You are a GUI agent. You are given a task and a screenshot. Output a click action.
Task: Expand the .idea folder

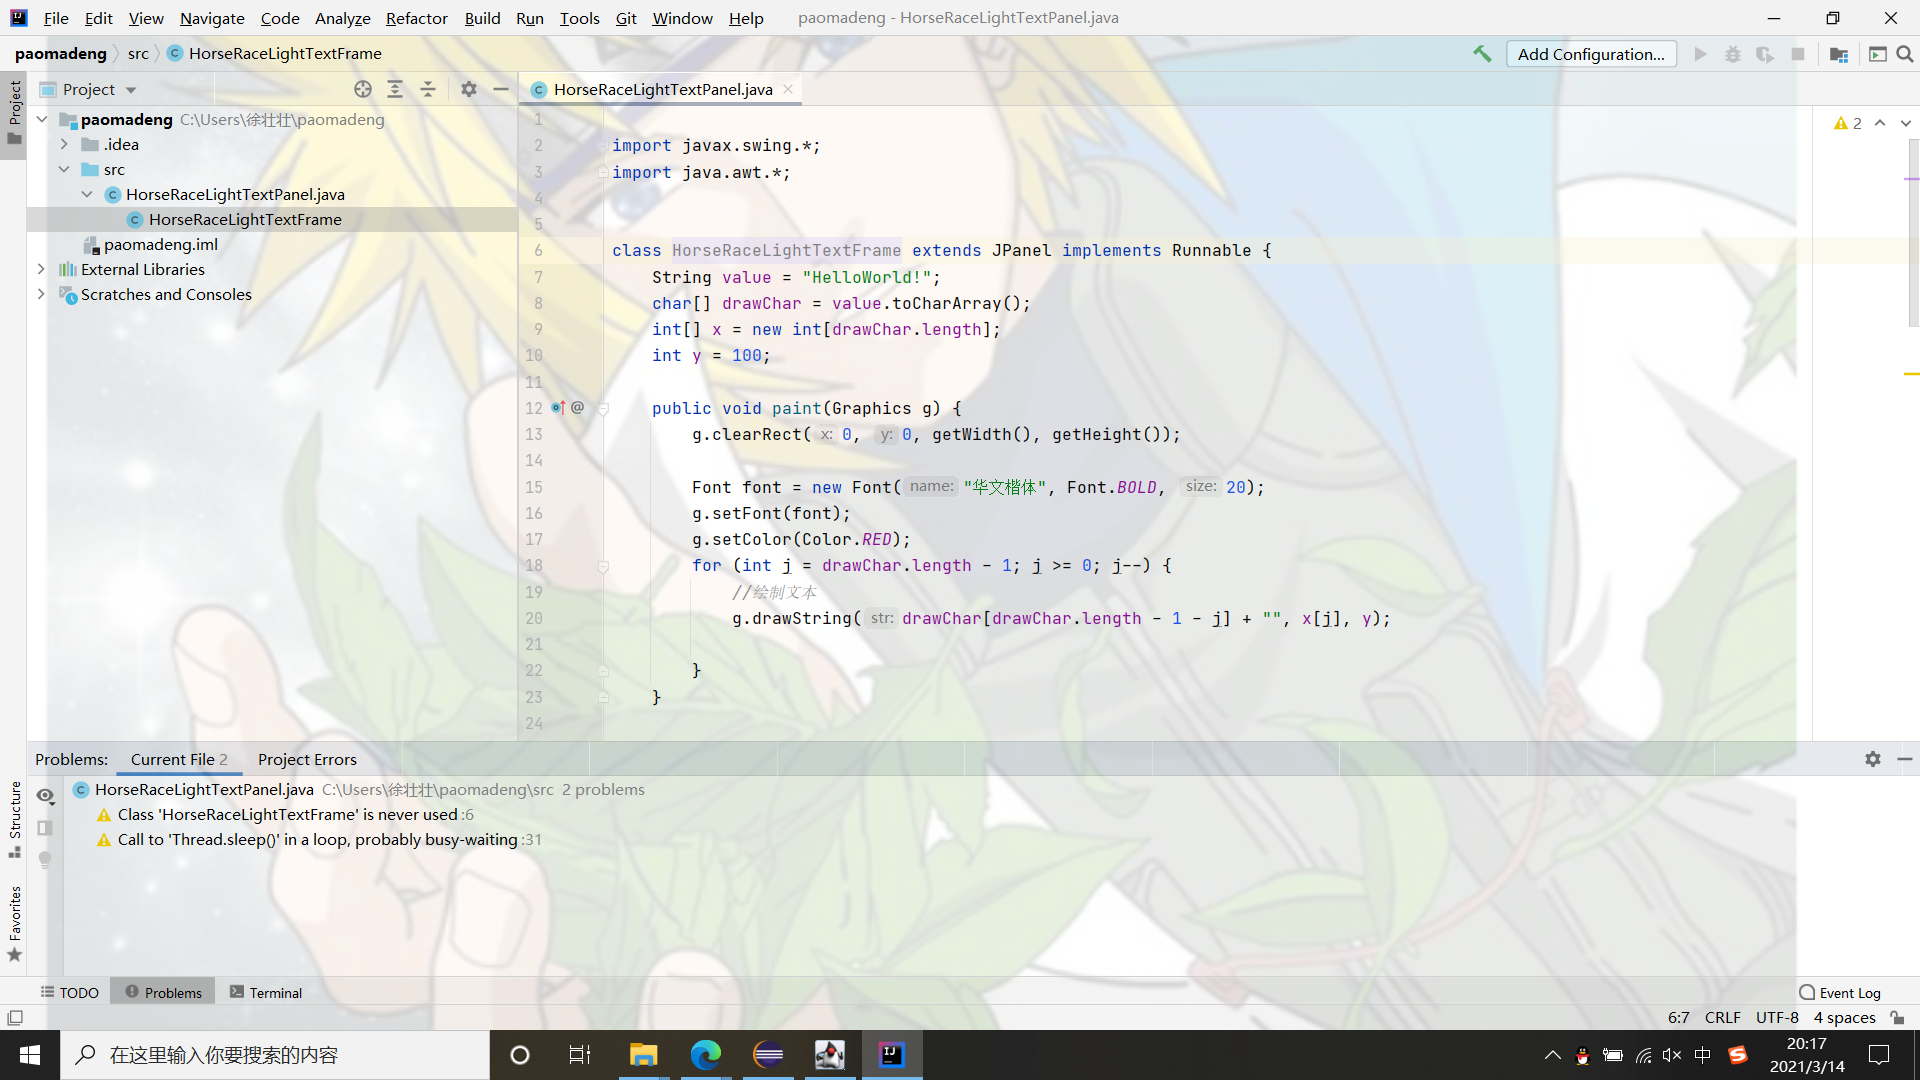64,144
